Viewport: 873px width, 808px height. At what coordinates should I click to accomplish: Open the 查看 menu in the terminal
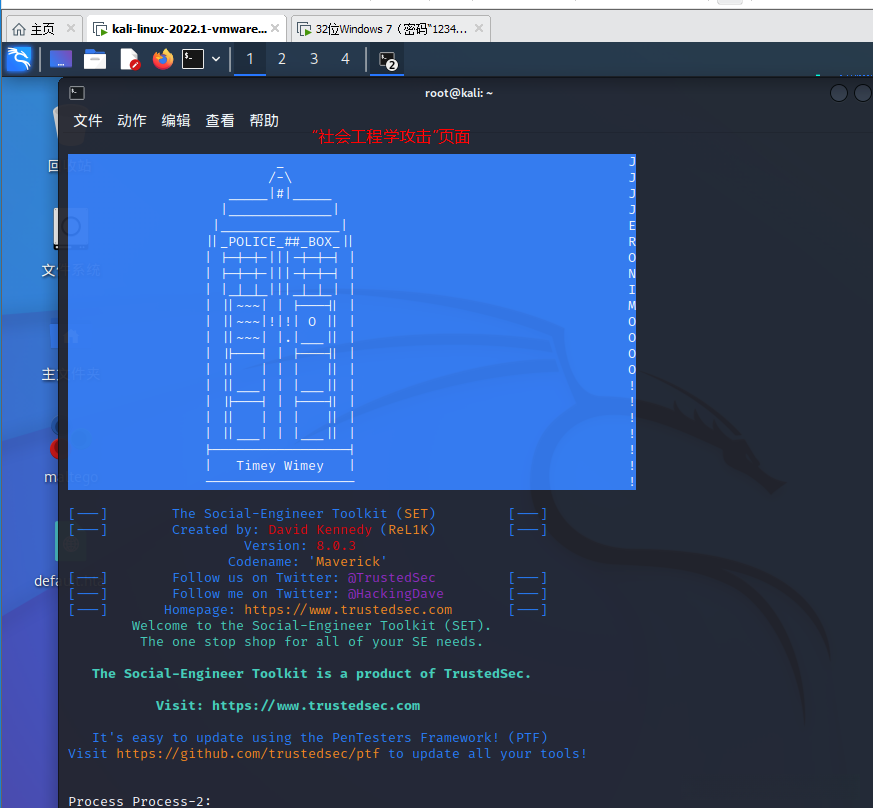220,120
